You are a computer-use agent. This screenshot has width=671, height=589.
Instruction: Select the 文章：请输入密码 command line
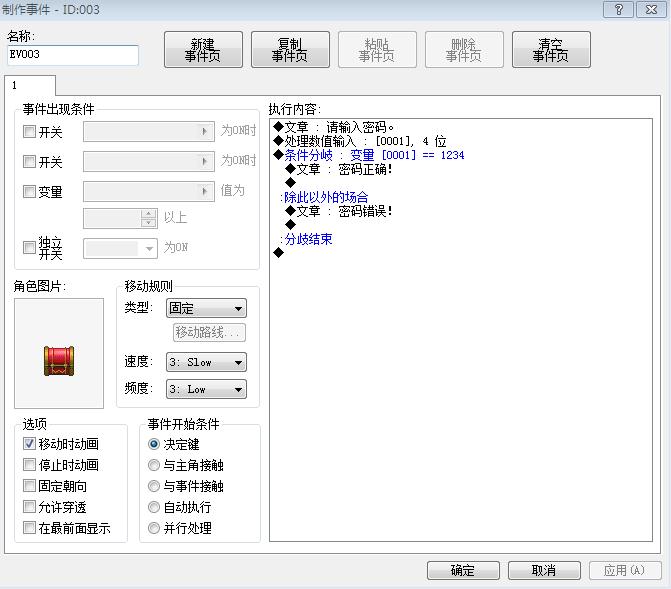334,127
